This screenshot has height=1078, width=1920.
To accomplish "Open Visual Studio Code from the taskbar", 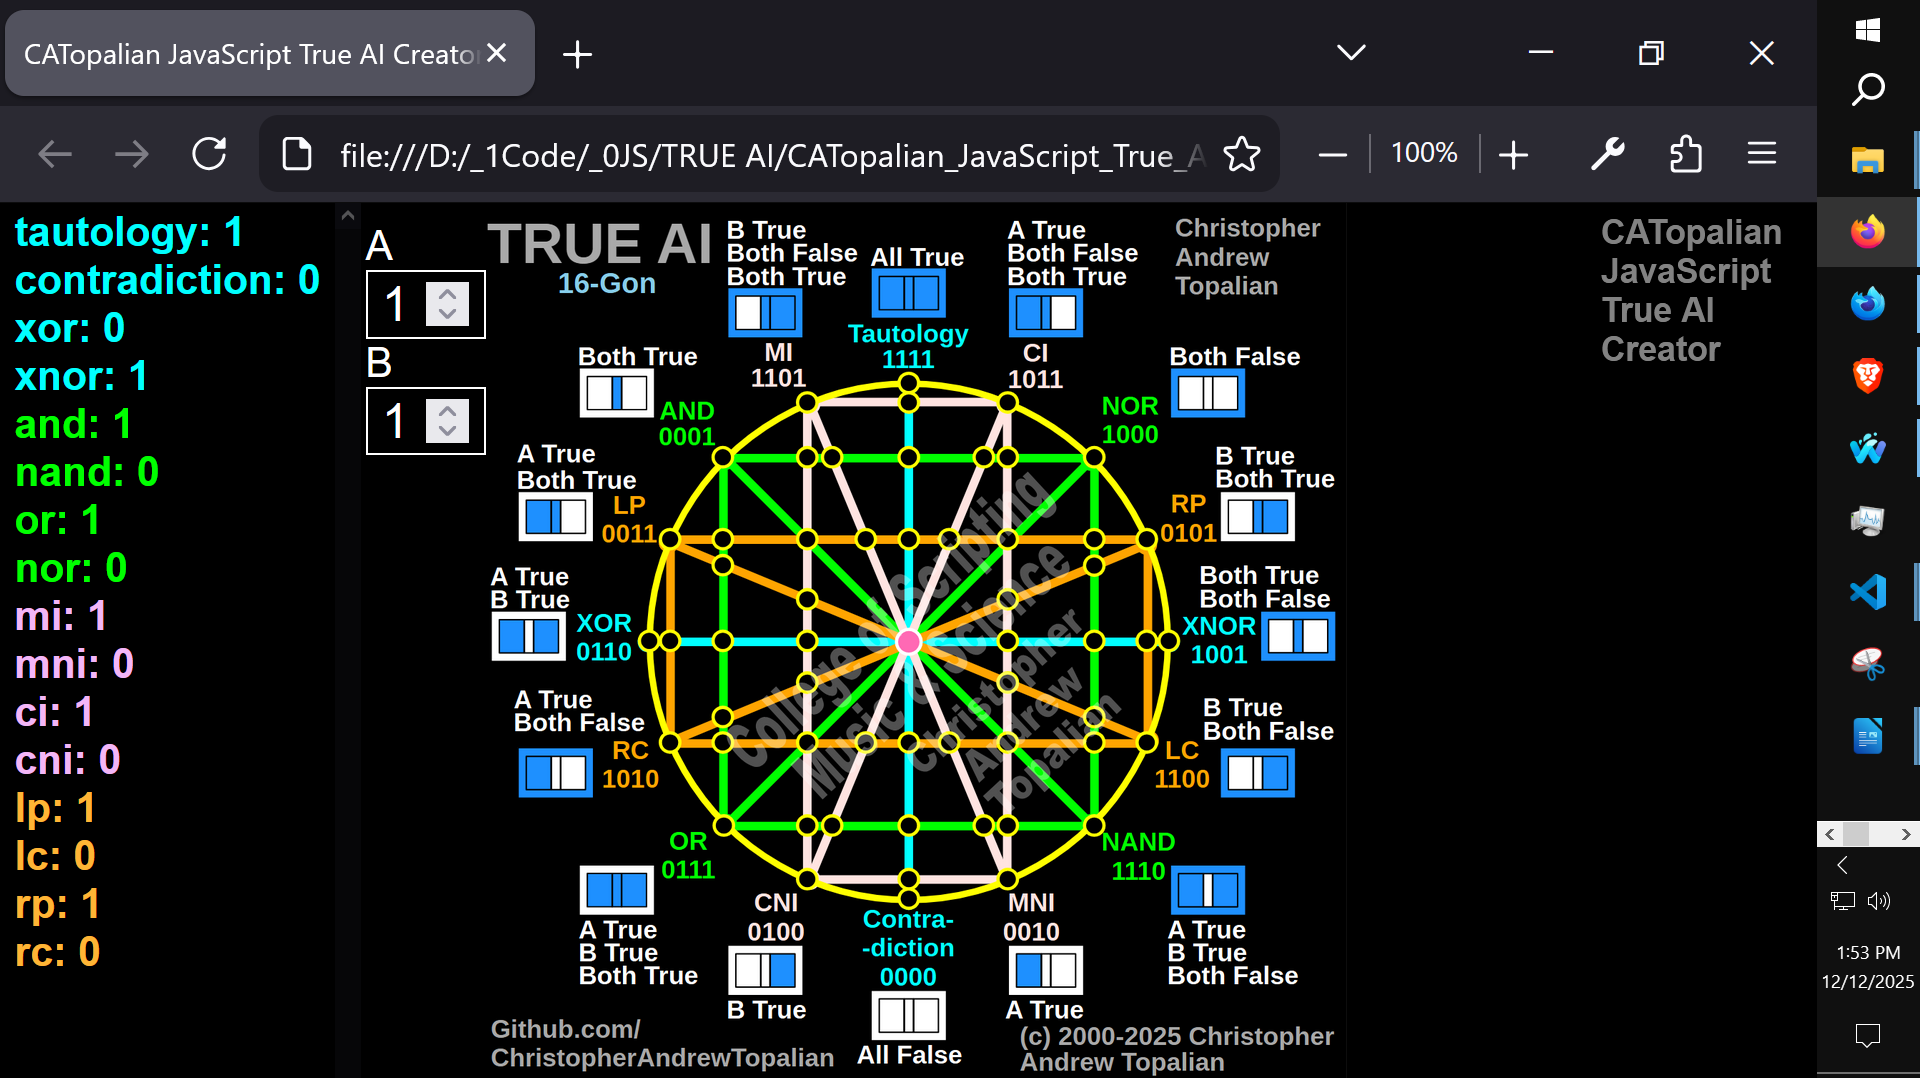I will [x=1868, y=591].
